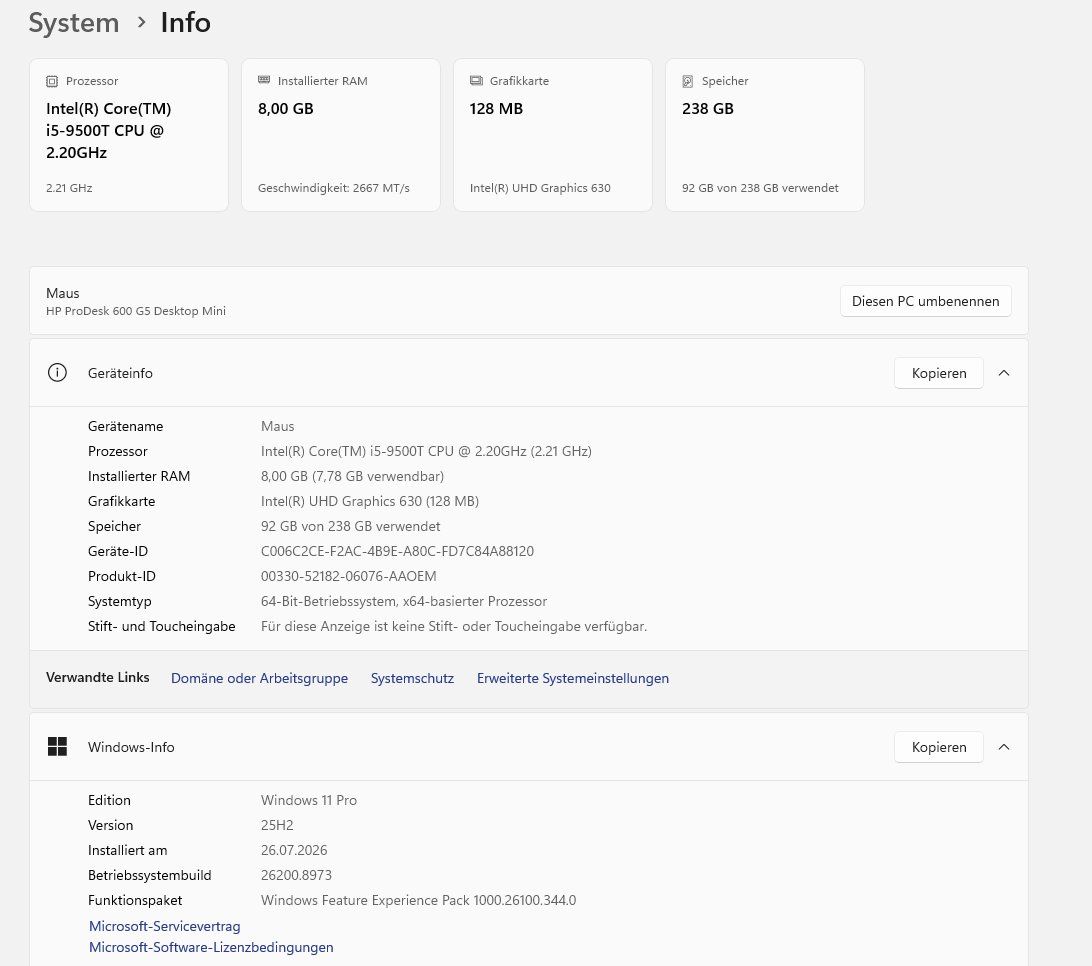
Task: Click Version value 25H2
Action: tap(277, 825)
